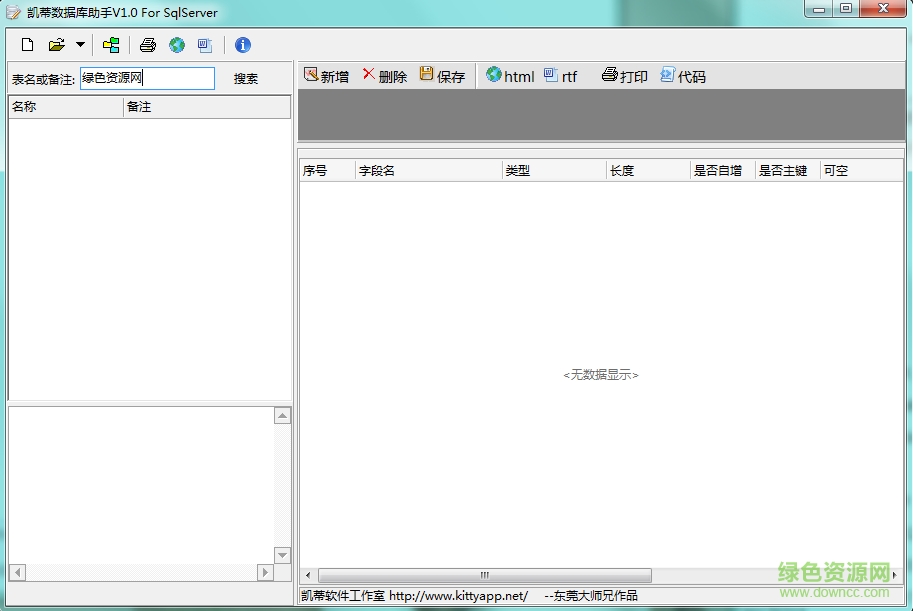Print the field list via the 打印 icon

(623, 74)
